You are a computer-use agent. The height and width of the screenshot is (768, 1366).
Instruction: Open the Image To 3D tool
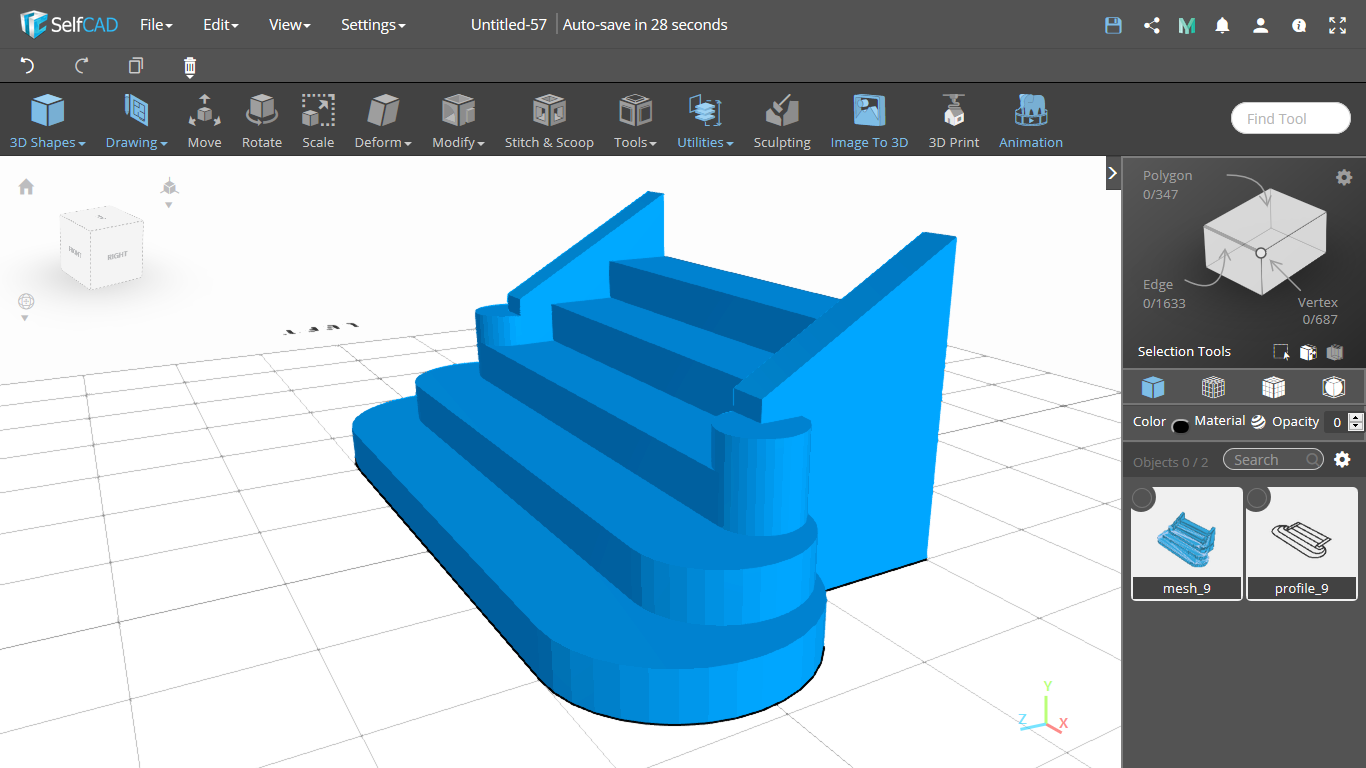869,121
